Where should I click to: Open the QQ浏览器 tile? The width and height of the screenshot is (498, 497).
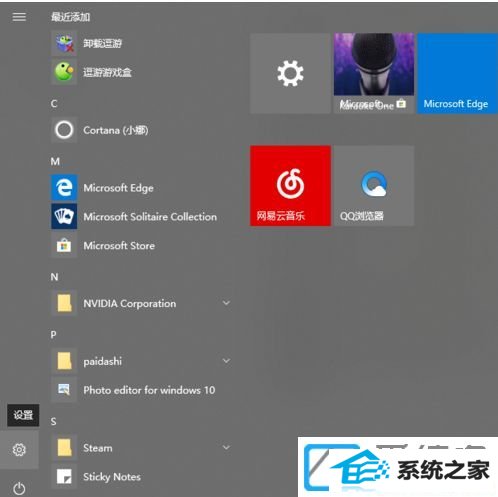pos(374,186)
